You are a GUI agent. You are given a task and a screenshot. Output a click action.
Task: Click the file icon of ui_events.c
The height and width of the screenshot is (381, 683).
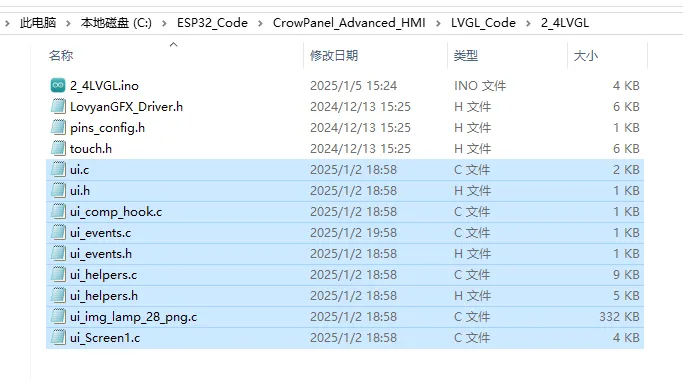58,233
